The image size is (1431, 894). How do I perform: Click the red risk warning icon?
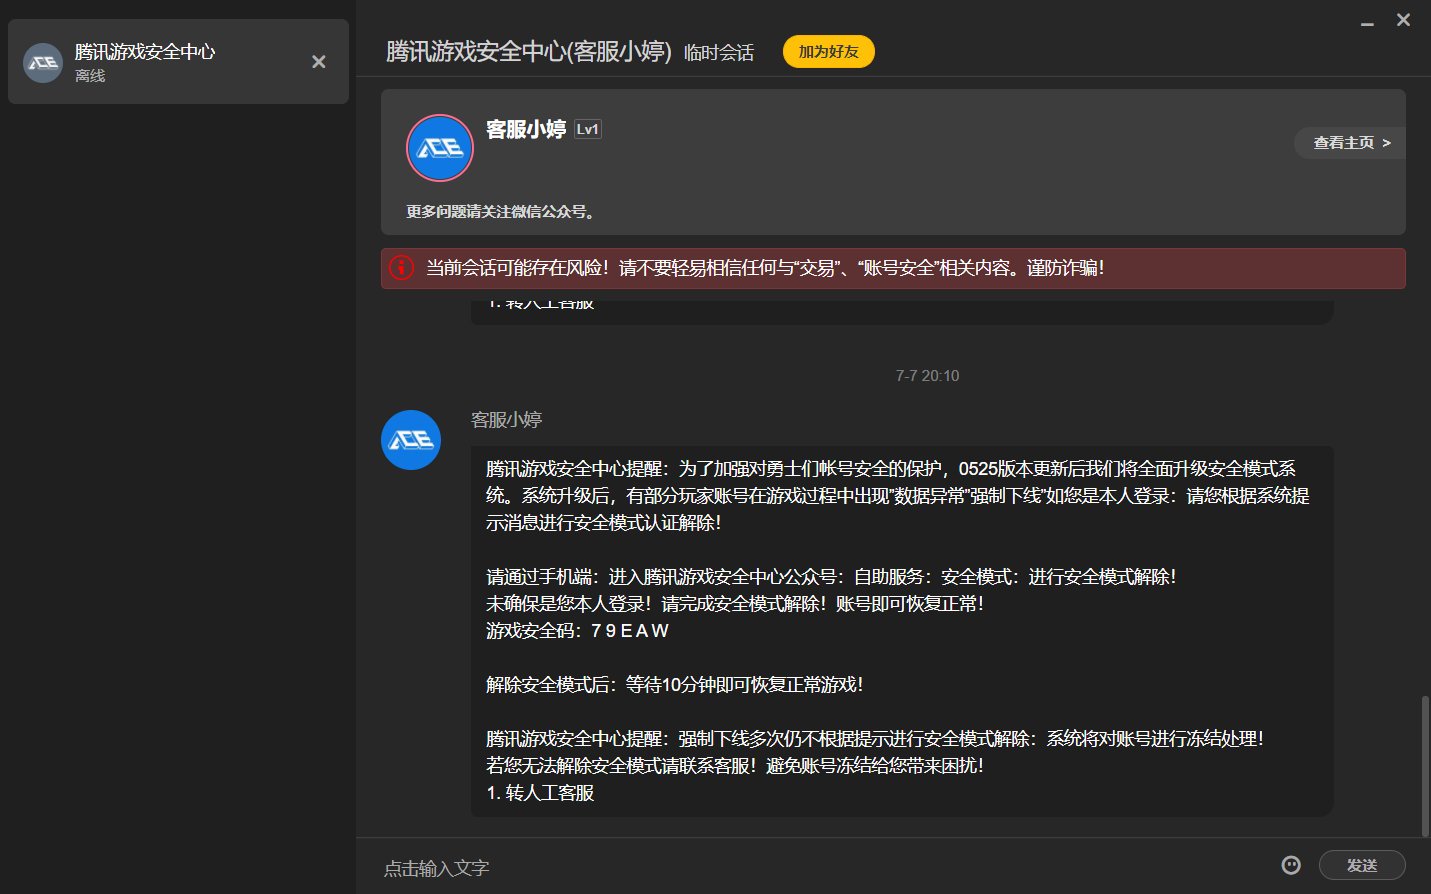click(401, 268)
